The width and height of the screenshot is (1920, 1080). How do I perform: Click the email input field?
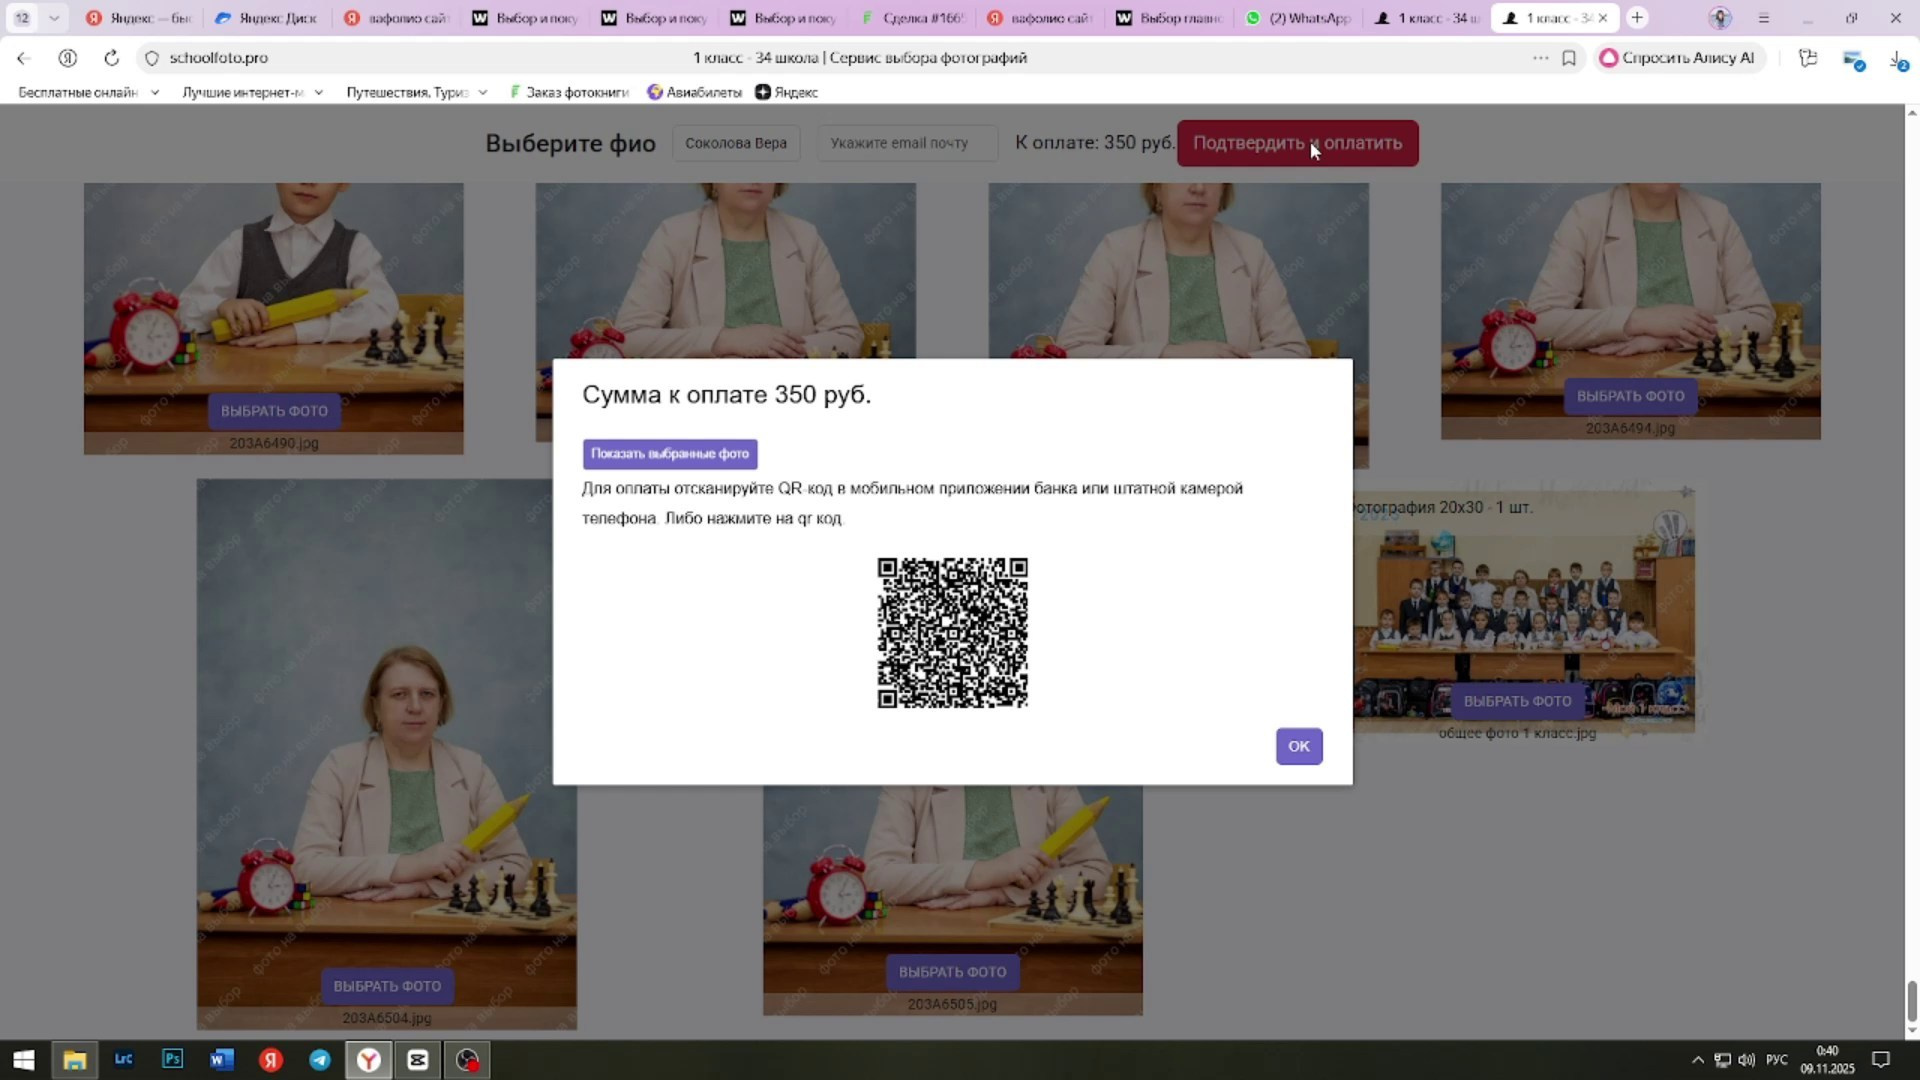click(906, 143)
